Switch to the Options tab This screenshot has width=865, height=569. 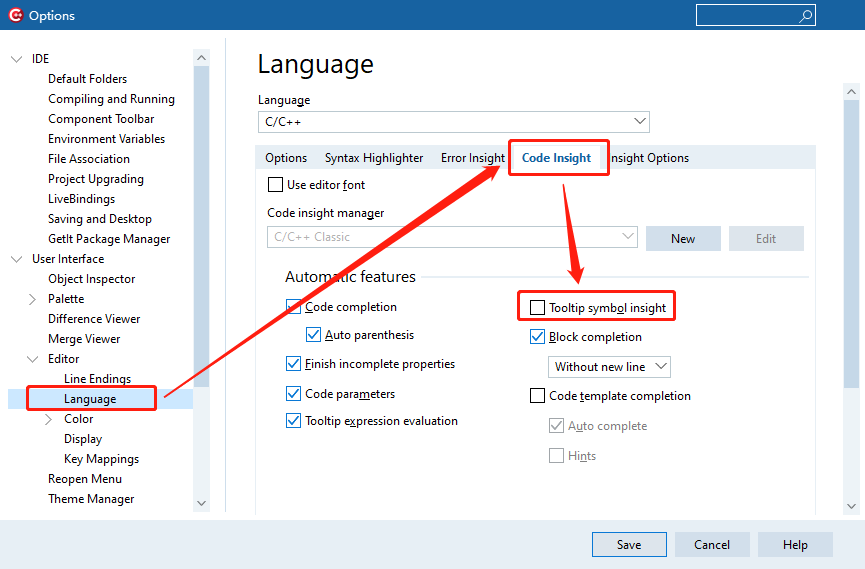[286, 158]
